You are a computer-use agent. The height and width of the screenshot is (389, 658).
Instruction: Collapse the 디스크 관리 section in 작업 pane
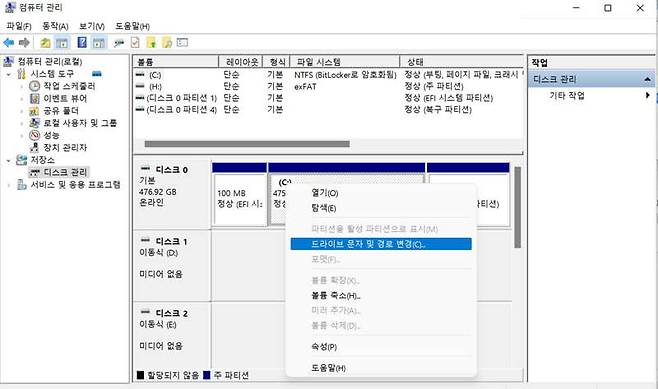coord(648,79)
